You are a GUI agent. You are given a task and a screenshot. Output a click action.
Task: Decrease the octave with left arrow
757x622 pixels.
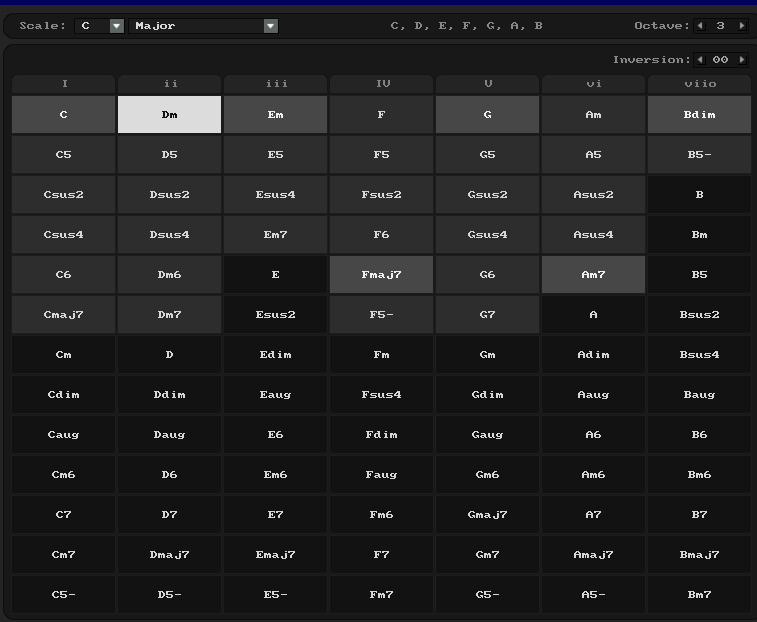pos(700,26)
